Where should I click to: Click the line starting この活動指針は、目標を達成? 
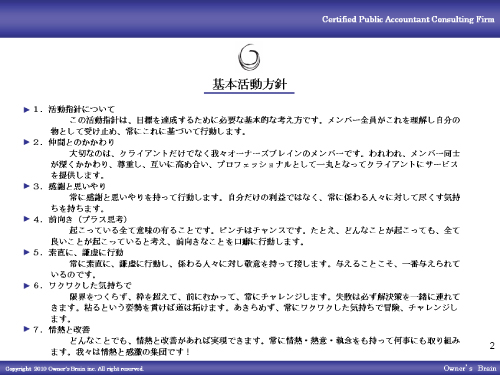(x=265, y=120)
